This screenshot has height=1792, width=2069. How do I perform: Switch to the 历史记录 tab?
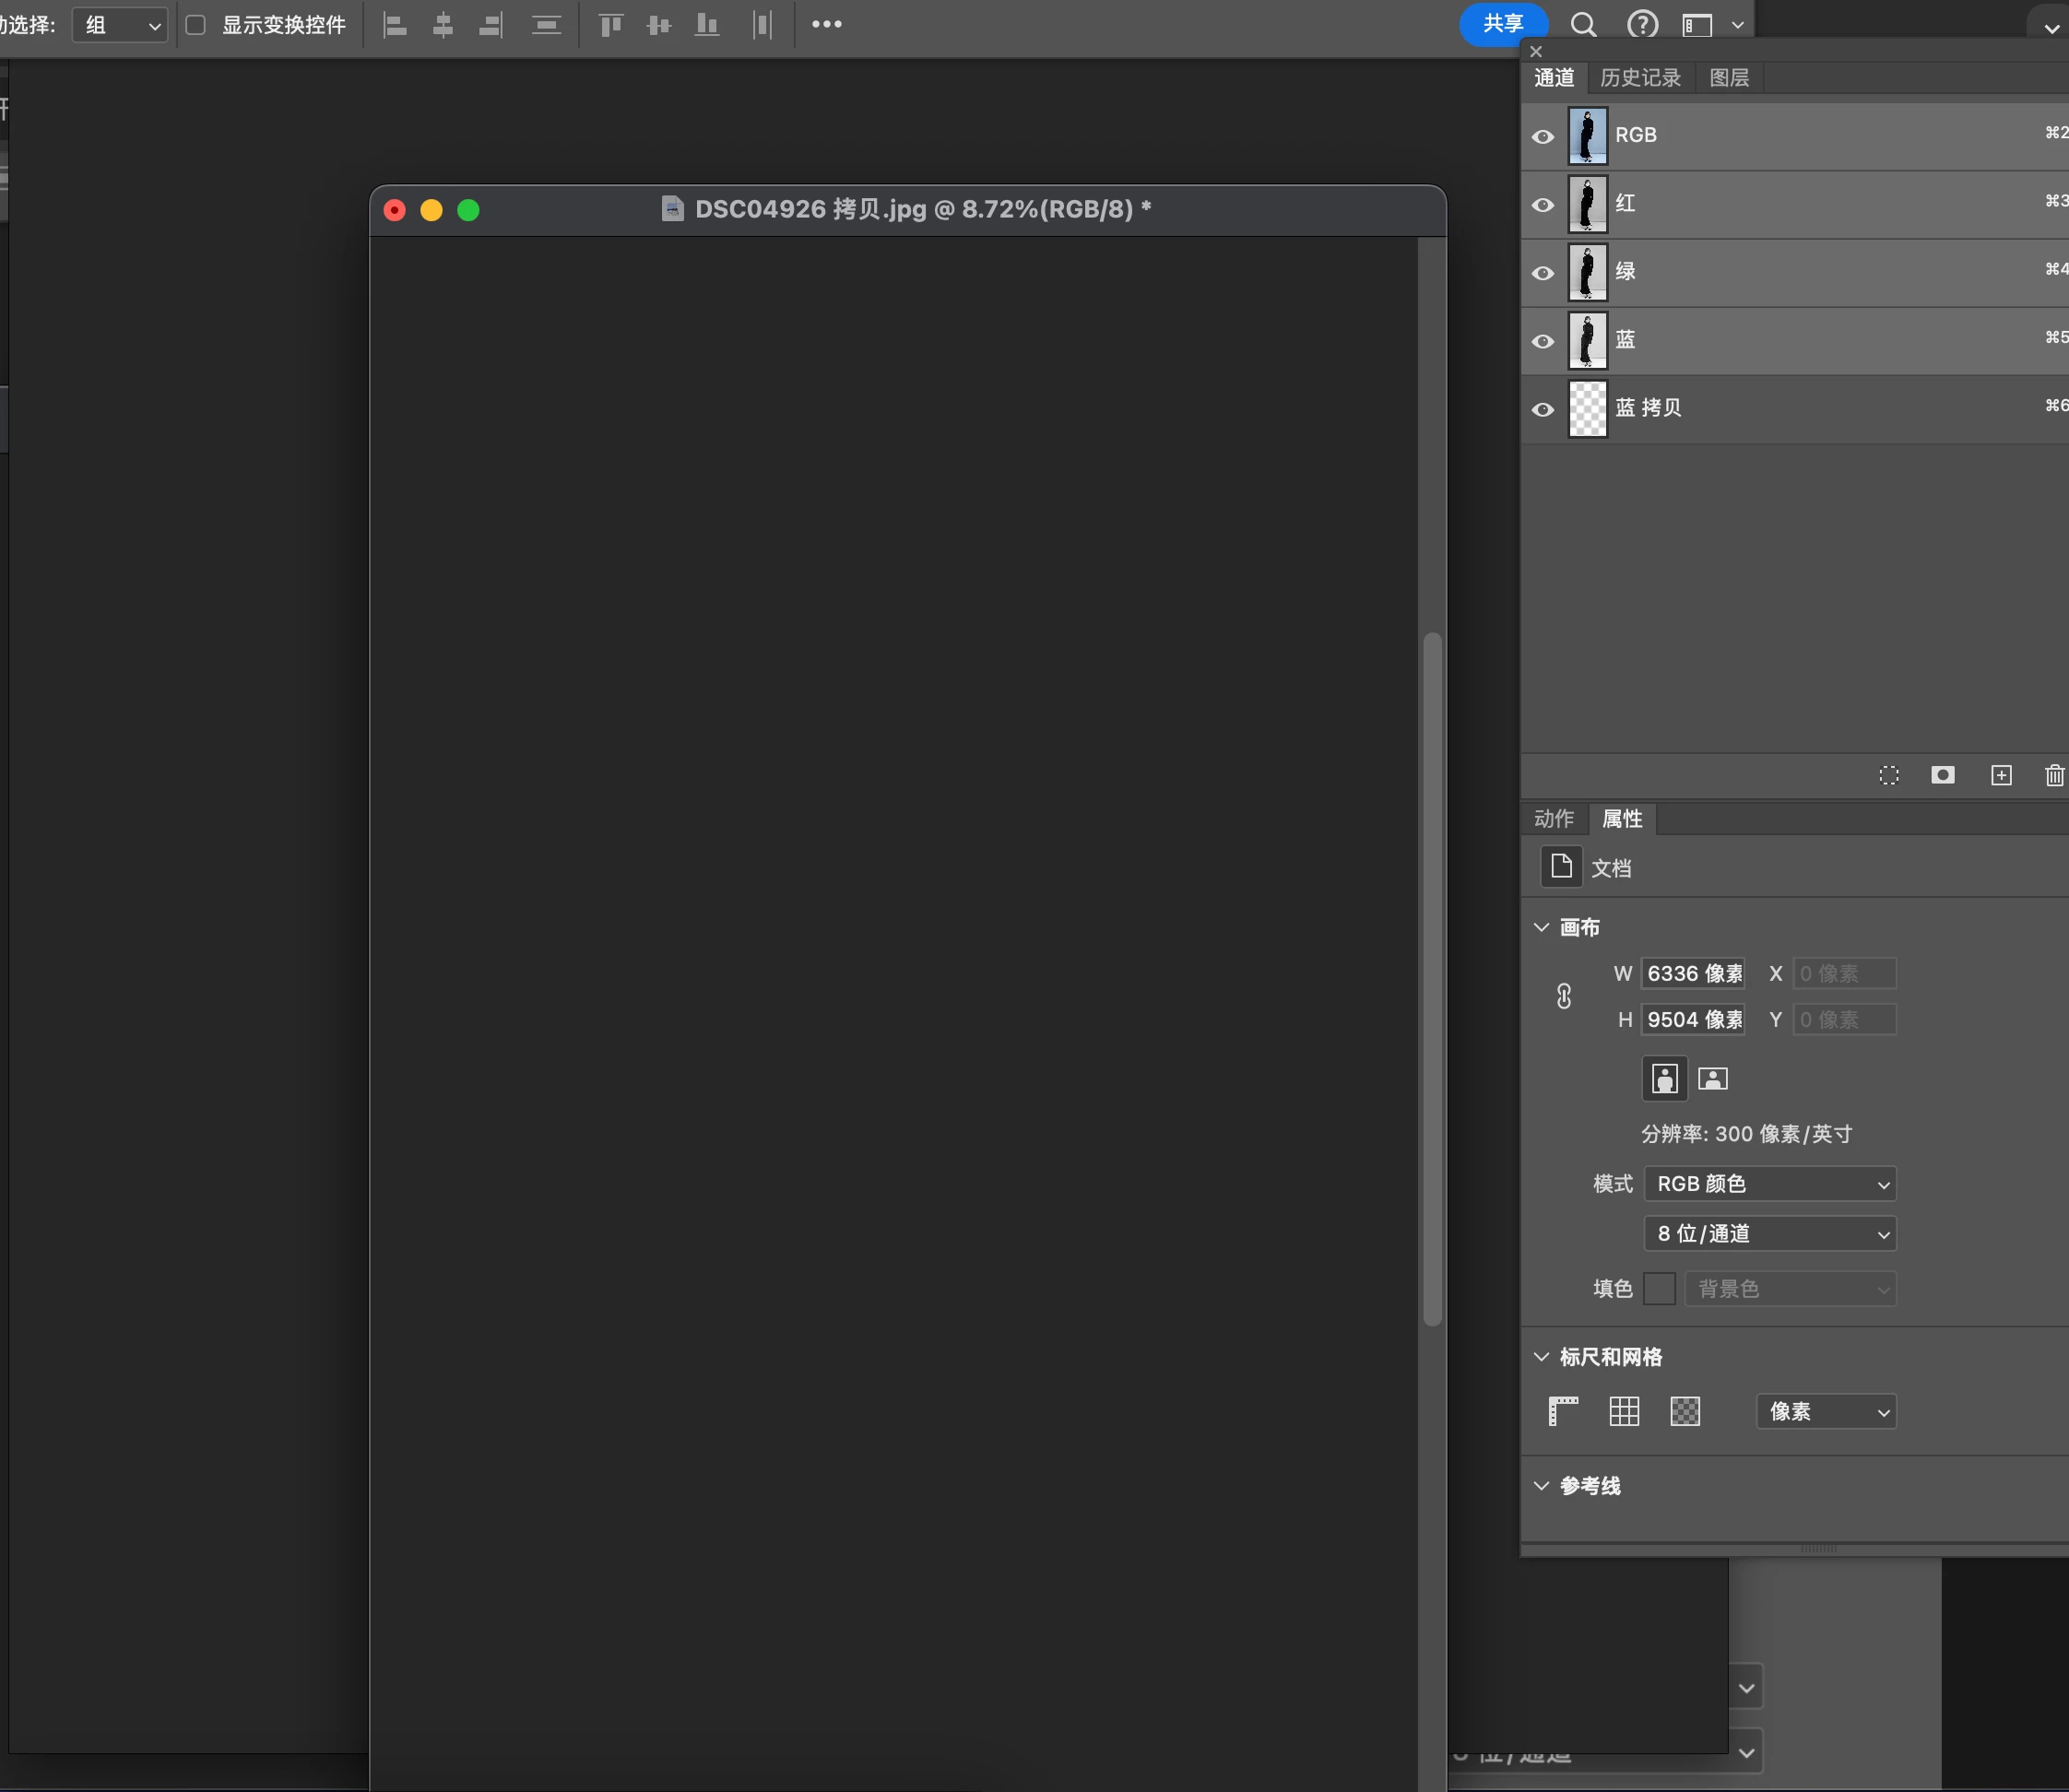pos(1639,78)
